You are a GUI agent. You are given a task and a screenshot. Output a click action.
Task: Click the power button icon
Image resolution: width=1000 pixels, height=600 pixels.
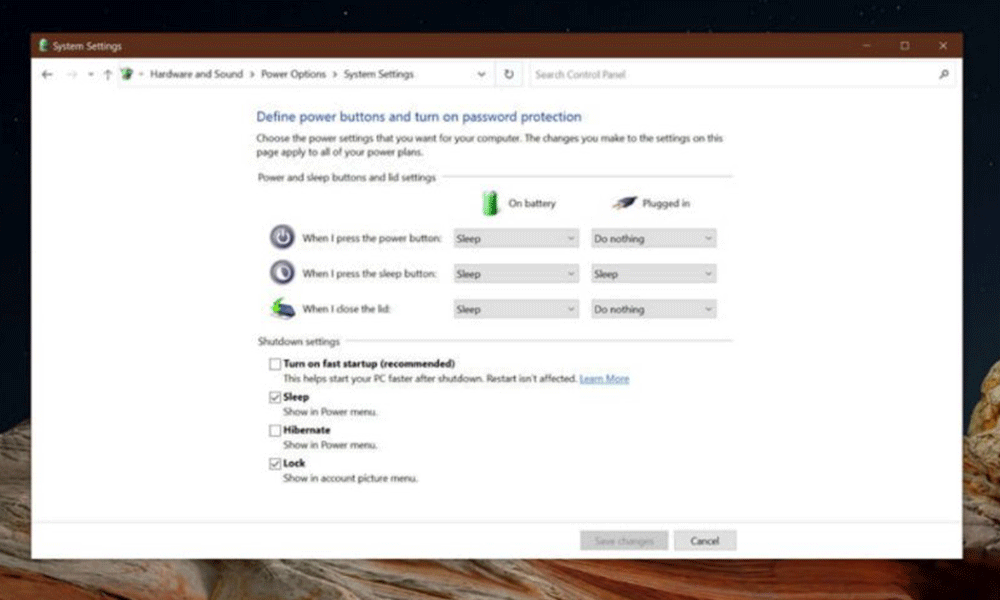coord(282,238)
